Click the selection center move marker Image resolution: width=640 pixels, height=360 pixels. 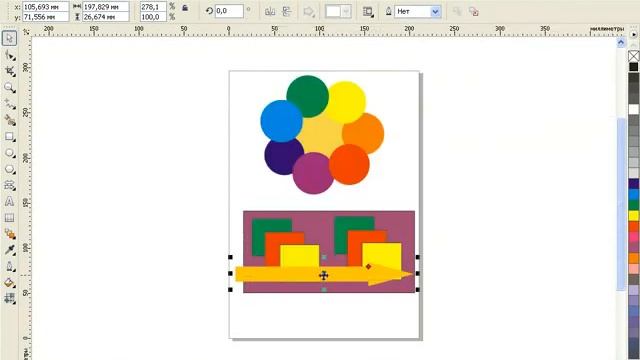(324, 276)
